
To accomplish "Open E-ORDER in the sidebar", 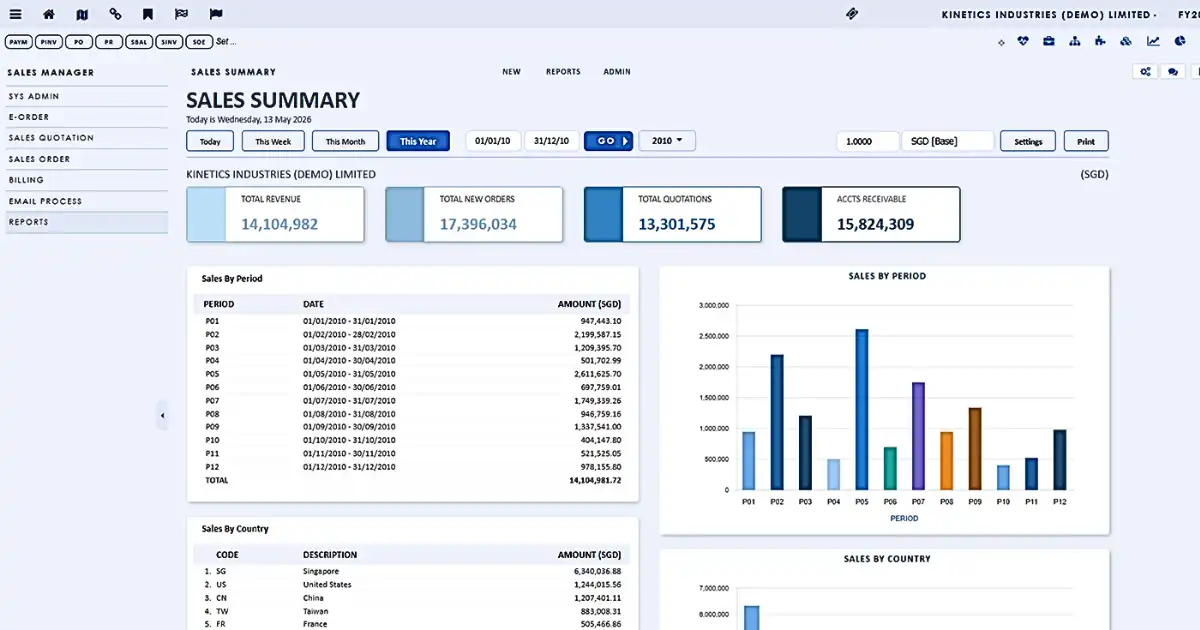I will pyautogui.click(x=86, y=117).
